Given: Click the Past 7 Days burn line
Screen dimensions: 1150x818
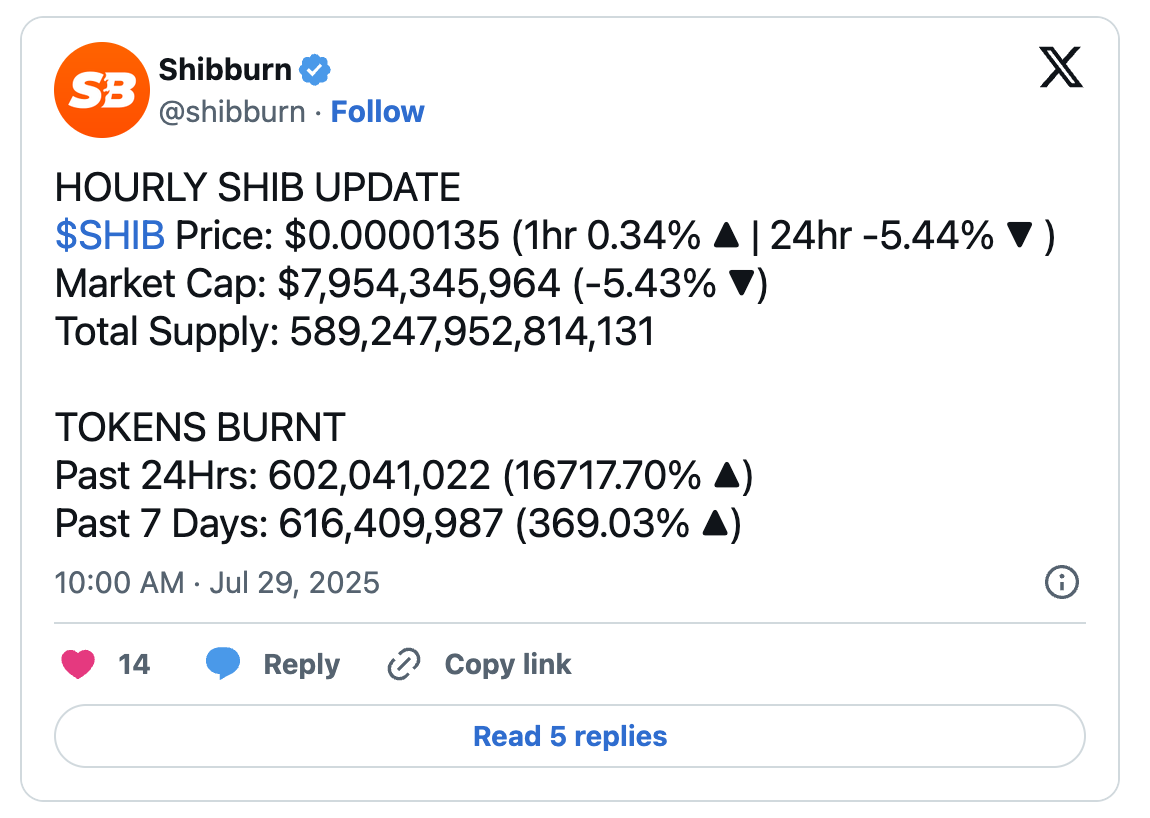Looking at the screenshot, I should click(398, 524).
